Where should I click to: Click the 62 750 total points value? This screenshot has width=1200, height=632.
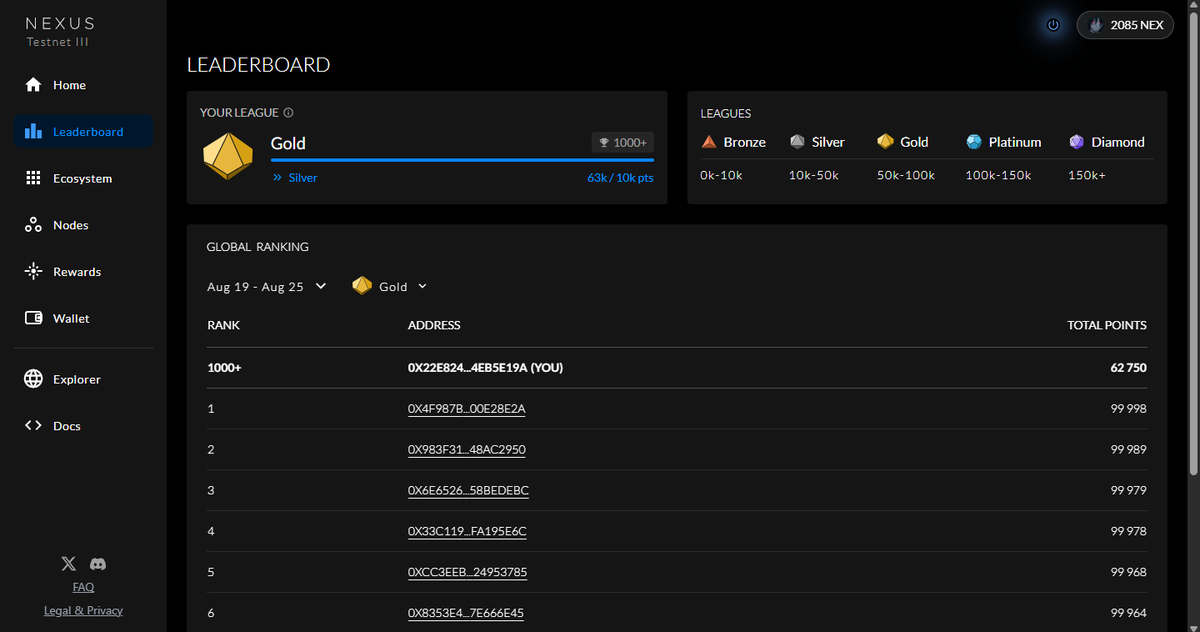(1128, 368)
